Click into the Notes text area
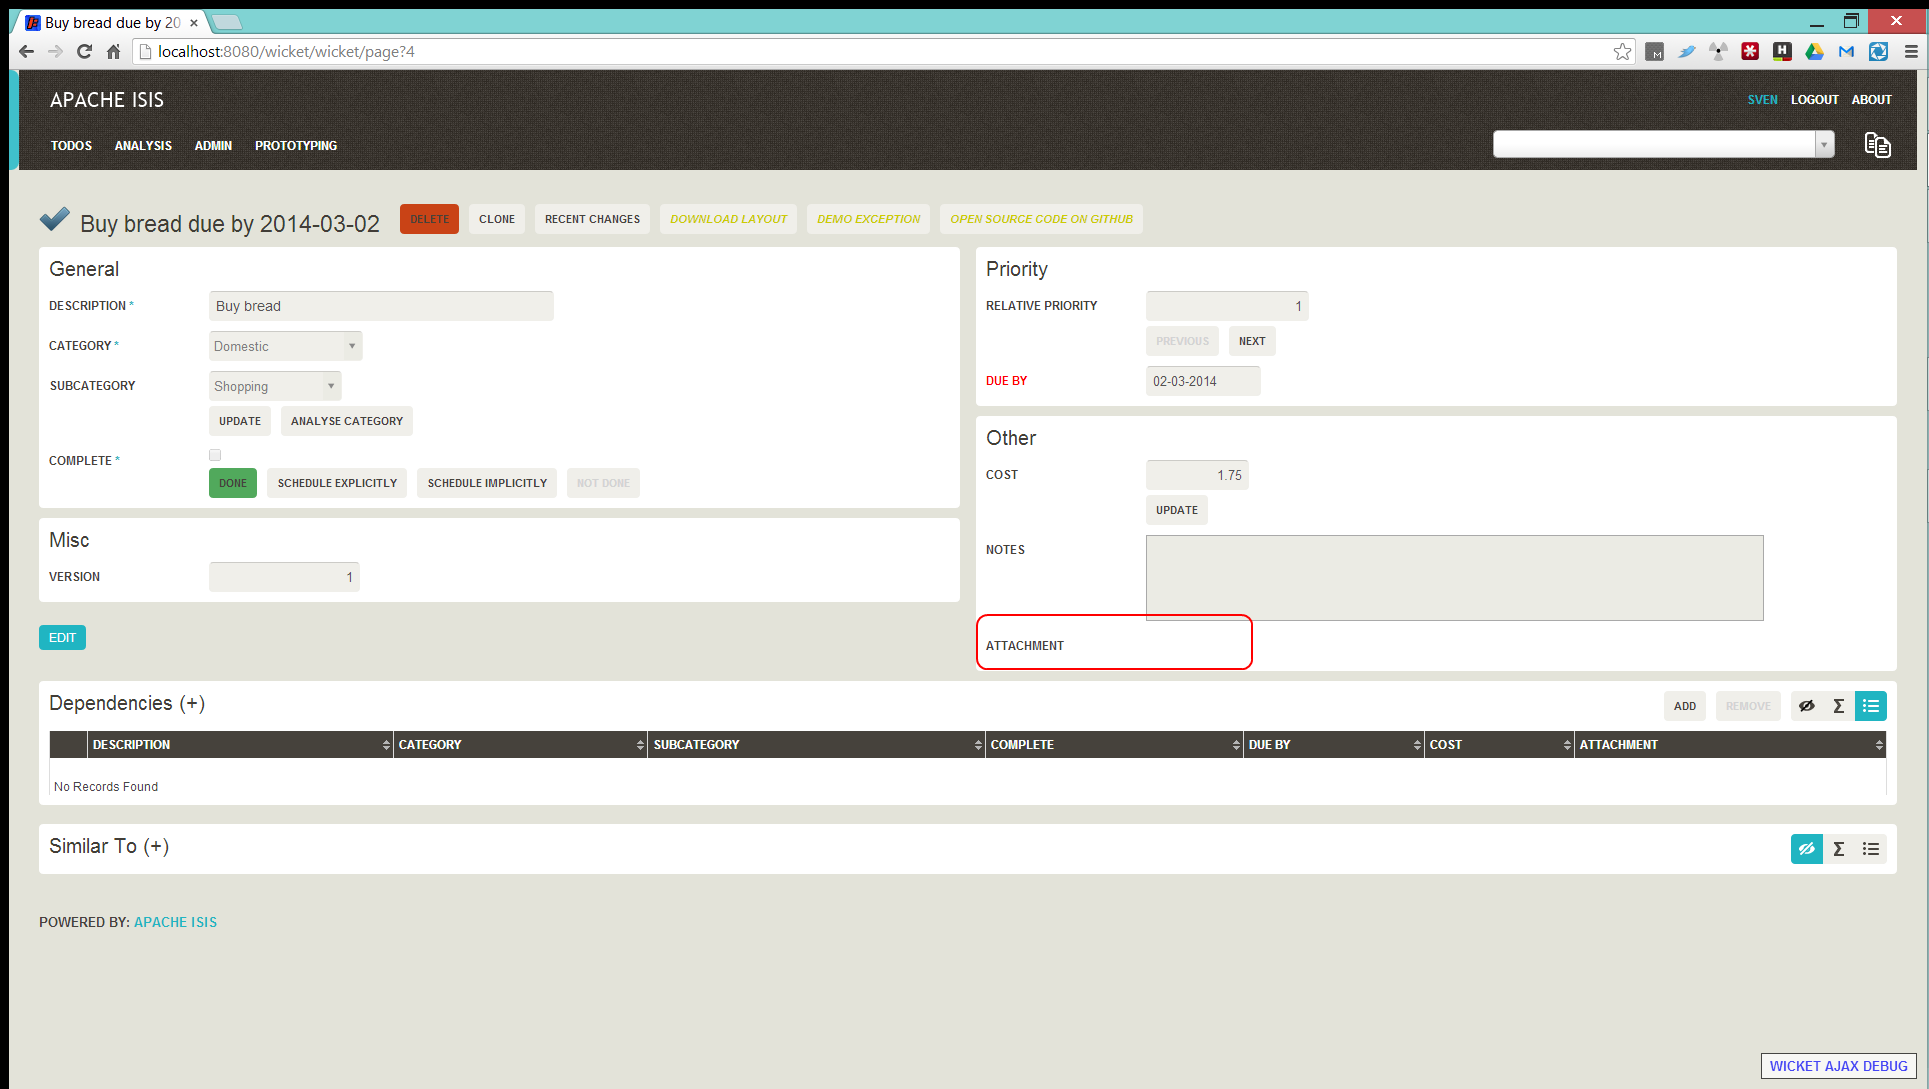Image resolution: width=1929 pixels, height=1089 pixels. pyautogui.click(x=1454, y=578)
